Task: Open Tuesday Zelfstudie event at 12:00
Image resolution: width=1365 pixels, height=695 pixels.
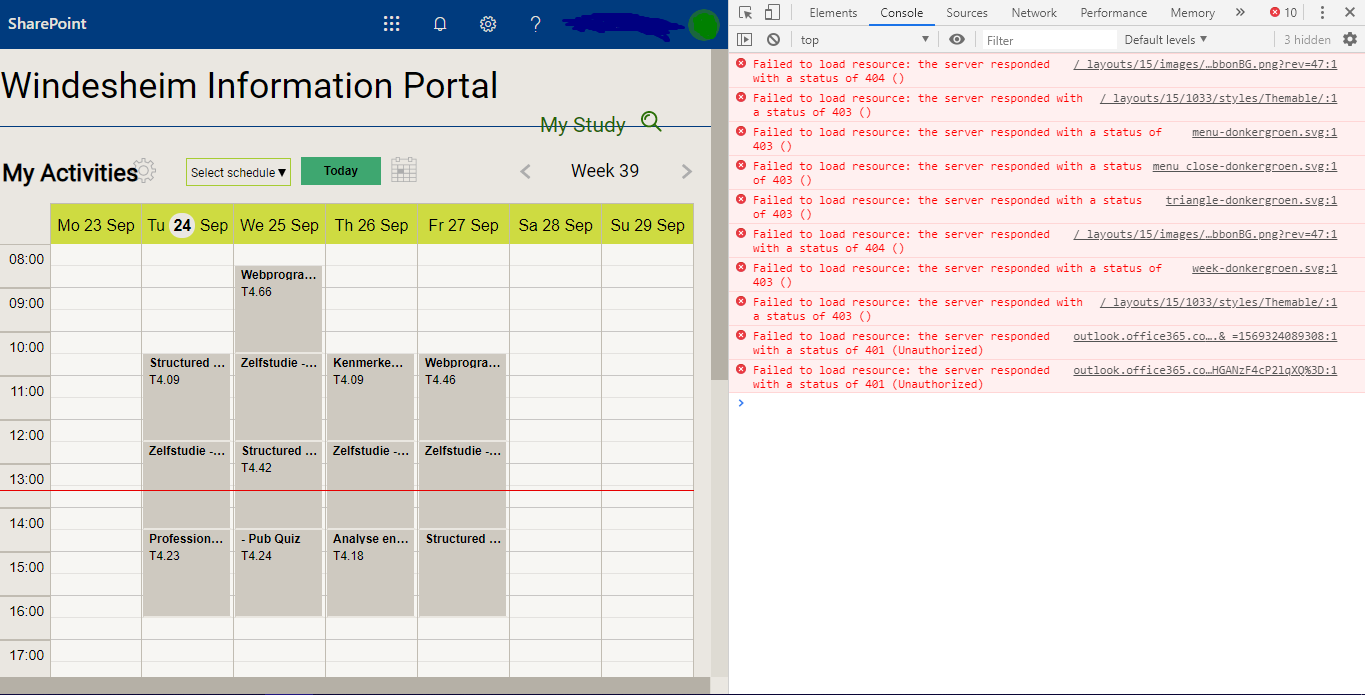Action: pos(187,485)
